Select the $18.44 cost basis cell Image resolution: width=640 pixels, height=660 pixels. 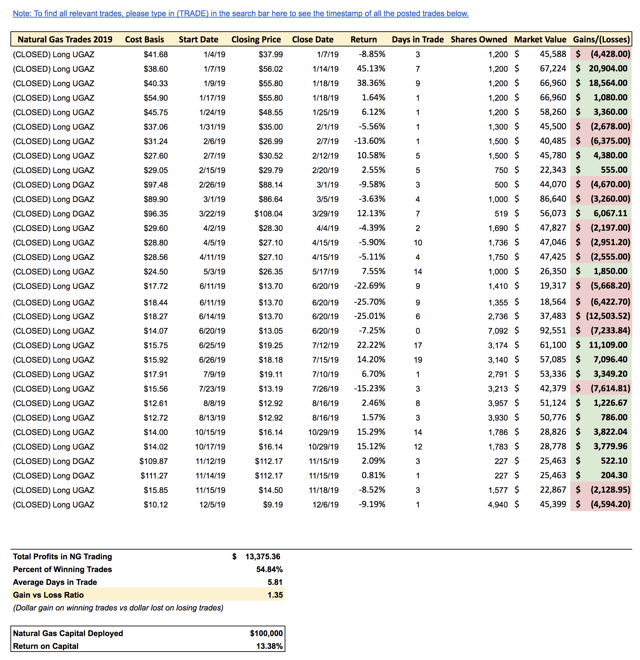[155, 303]
